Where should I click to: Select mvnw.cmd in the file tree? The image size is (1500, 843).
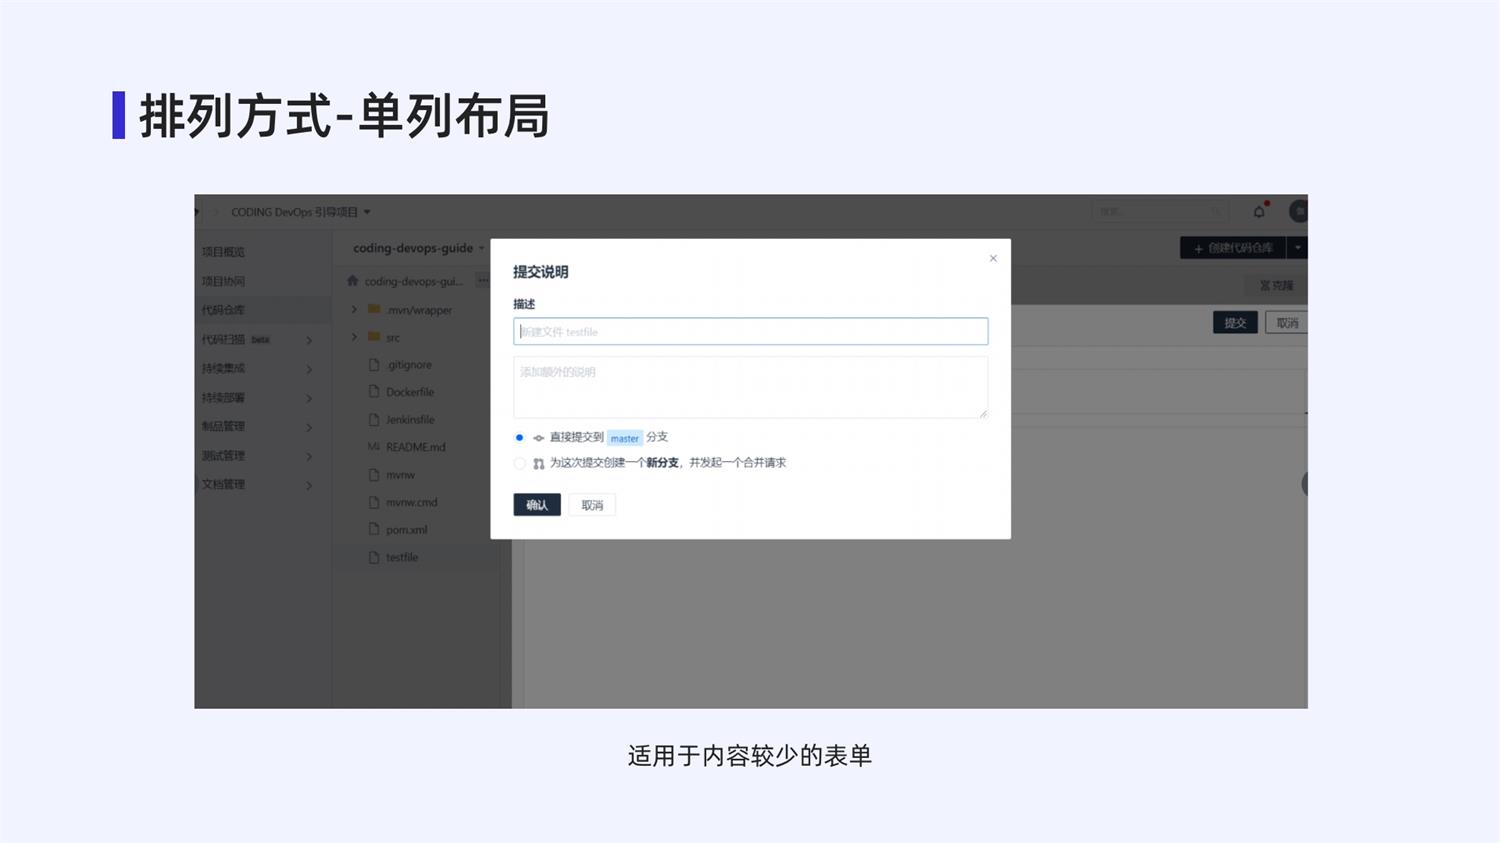pyautogui.click(x=412, y=502)
